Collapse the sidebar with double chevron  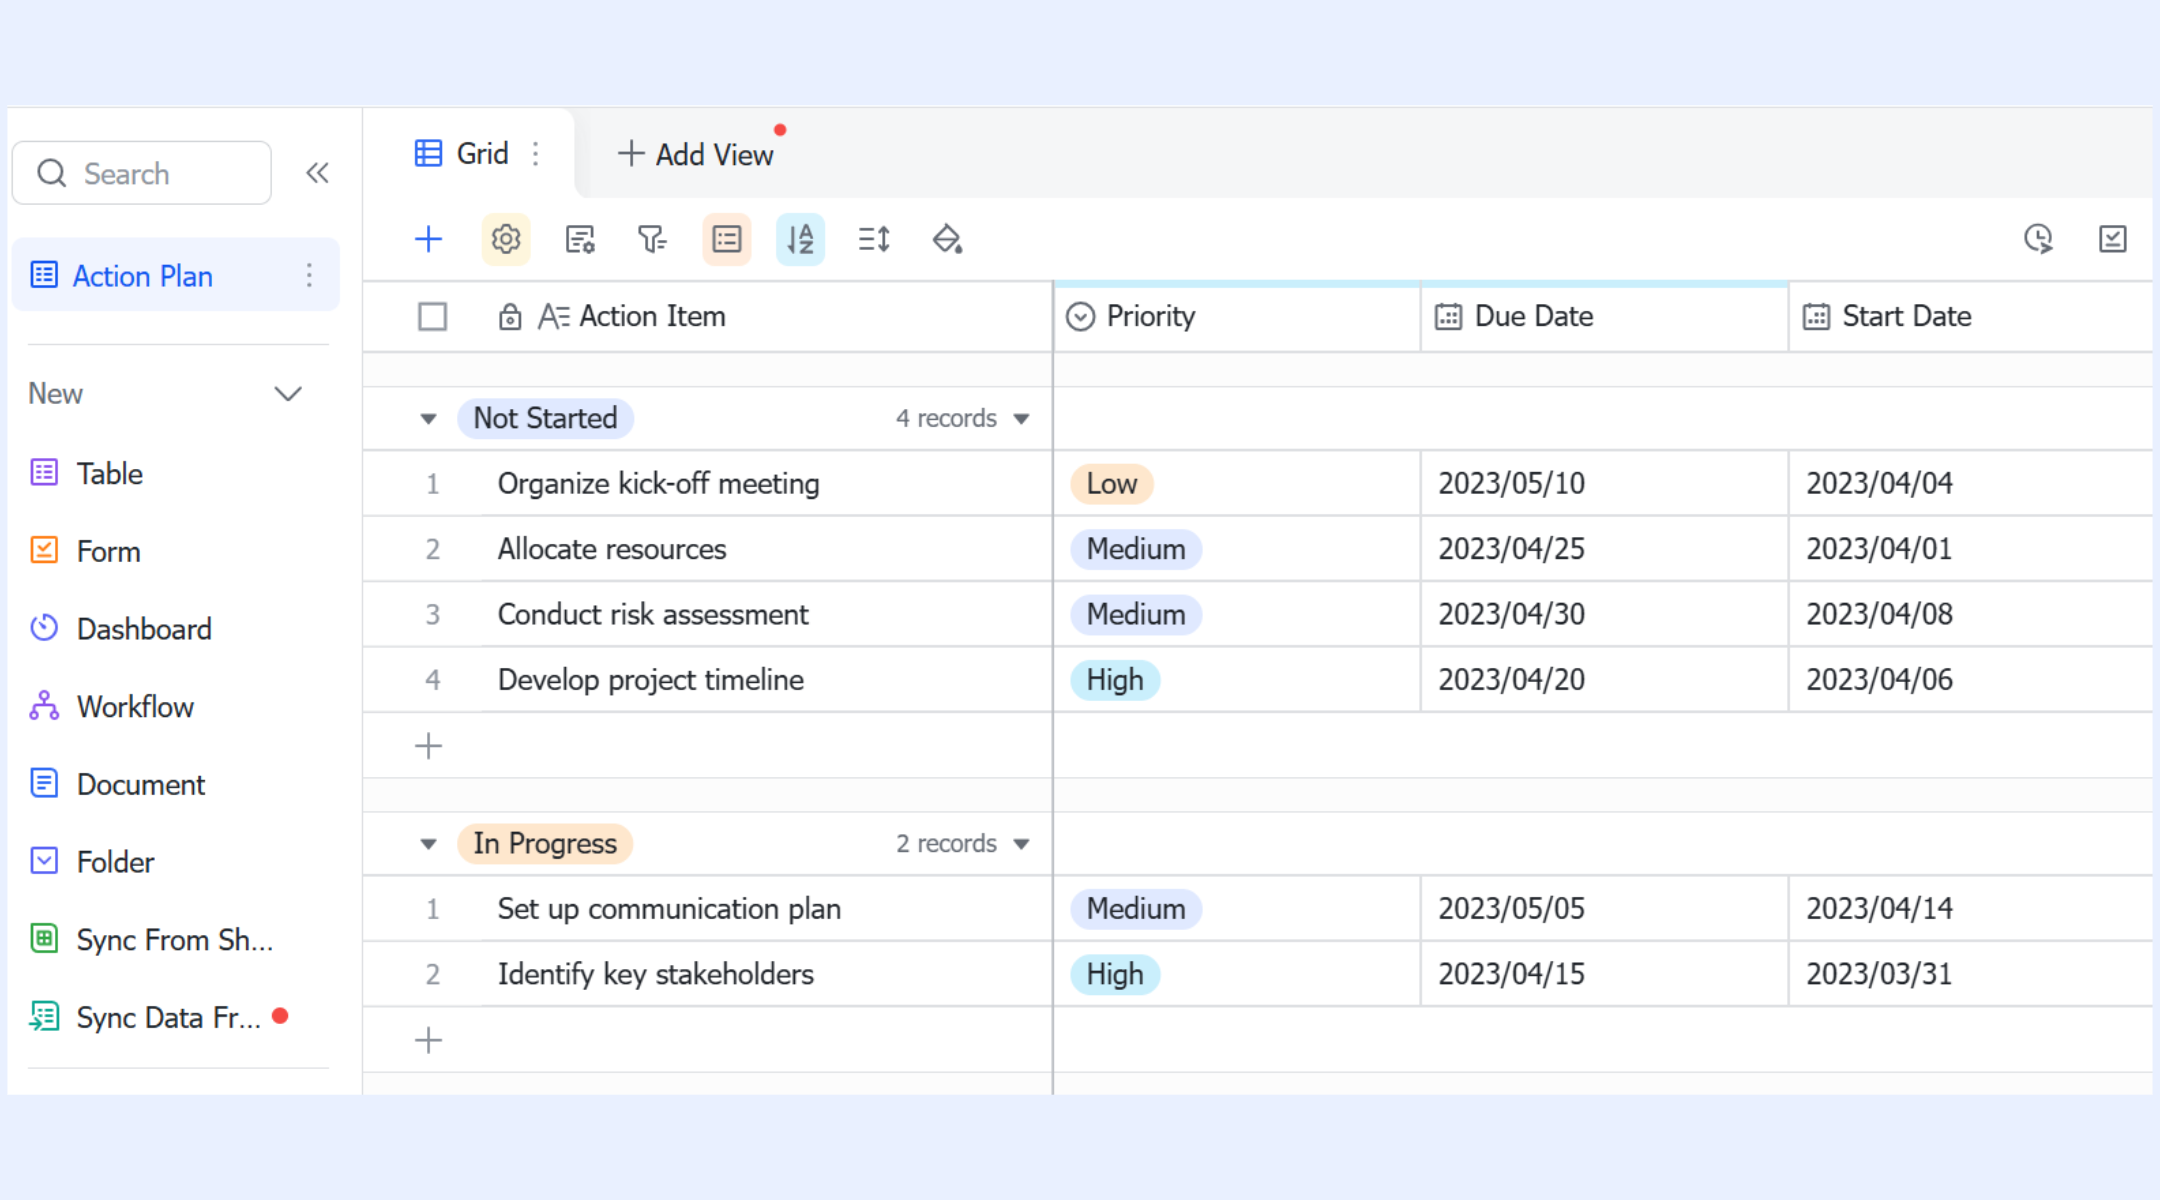pos(317,173)
